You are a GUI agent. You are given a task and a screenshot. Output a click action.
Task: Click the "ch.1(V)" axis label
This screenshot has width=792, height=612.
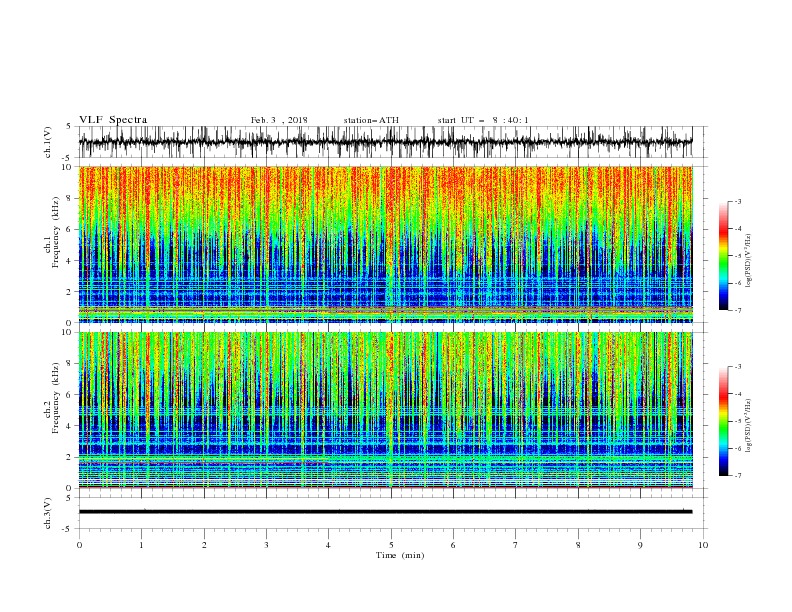[x=48, y=142]
